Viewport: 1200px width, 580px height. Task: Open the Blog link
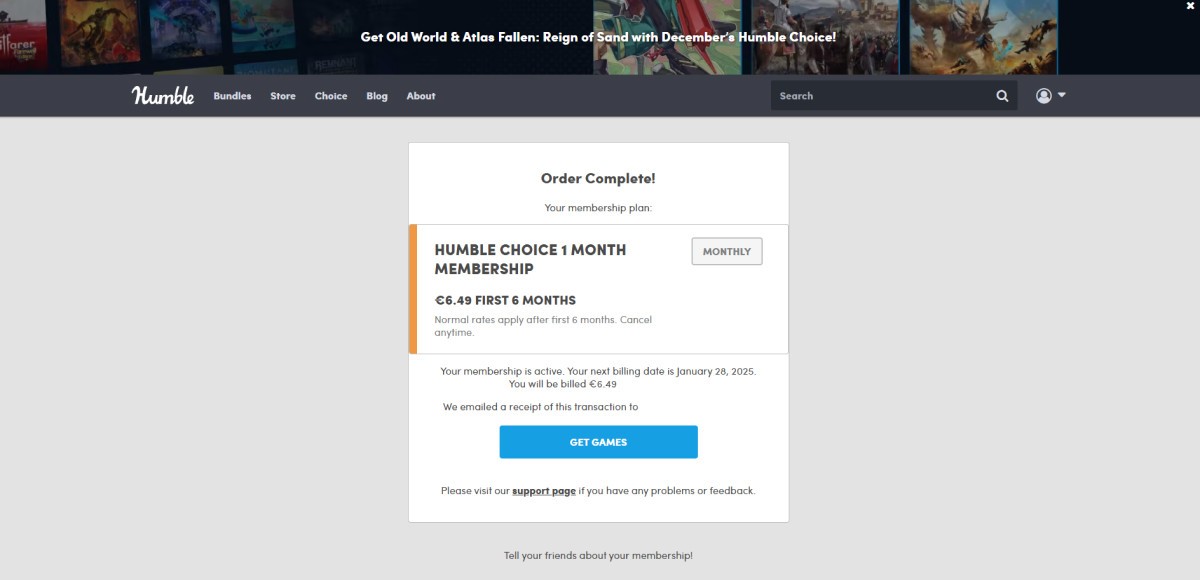377,96
